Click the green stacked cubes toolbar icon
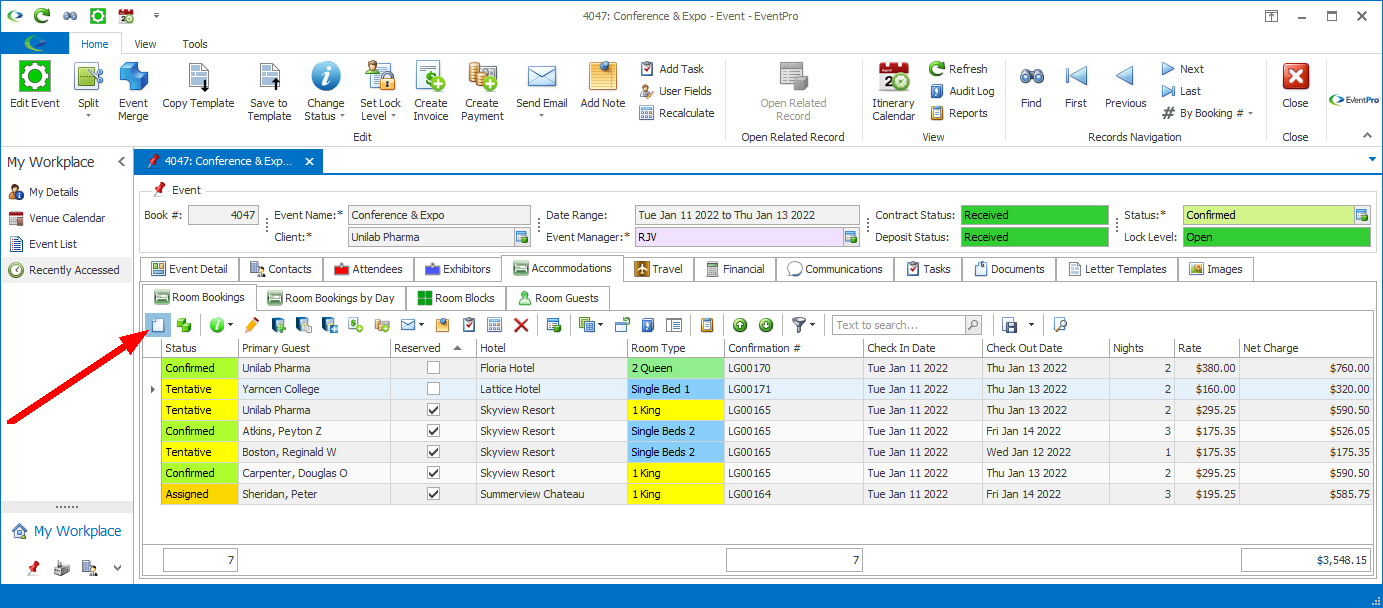This screenshot has width=1383, height=608. pyautogui.click(x=184, y=325)
